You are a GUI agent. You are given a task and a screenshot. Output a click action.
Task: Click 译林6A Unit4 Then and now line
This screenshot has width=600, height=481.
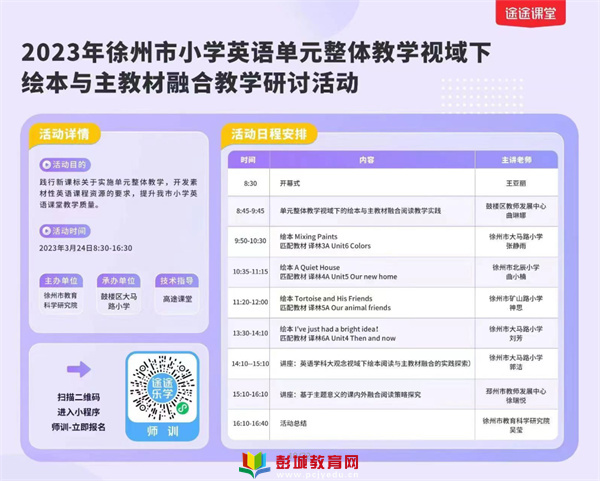pos(338,338)
